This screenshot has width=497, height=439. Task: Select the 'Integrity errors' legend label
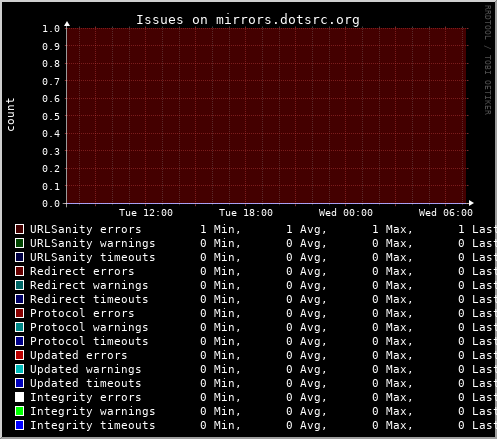coord(86,397)
